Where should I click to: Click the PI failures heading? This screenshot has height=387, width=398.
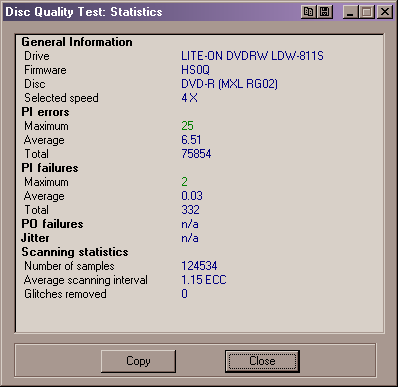click(50, 168)
